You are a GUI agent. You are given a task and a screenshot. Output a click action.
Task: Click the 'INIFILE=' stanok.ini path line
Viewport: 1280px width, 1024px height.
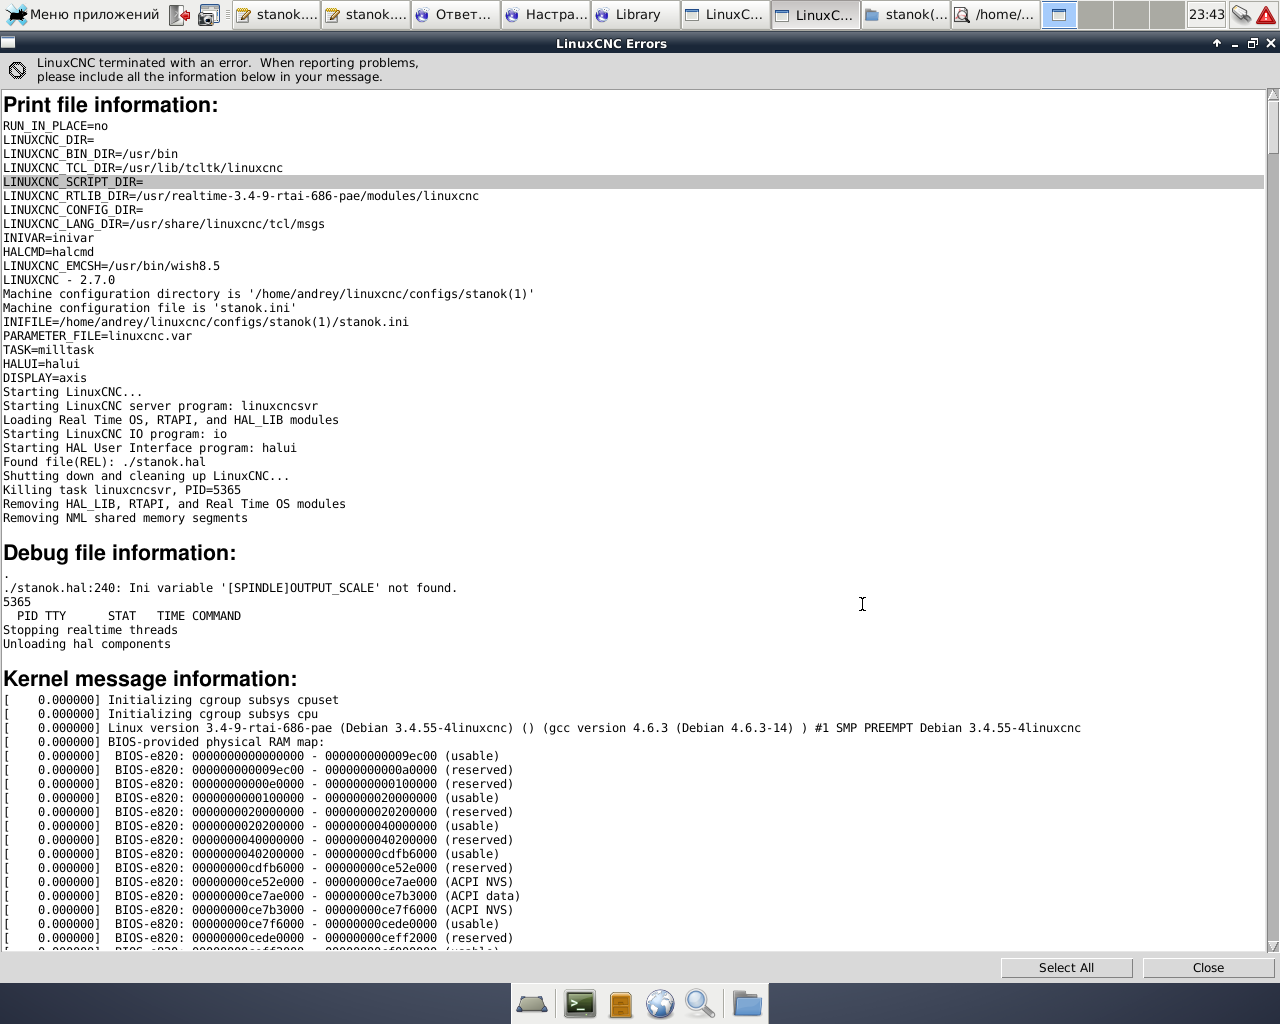206,322
